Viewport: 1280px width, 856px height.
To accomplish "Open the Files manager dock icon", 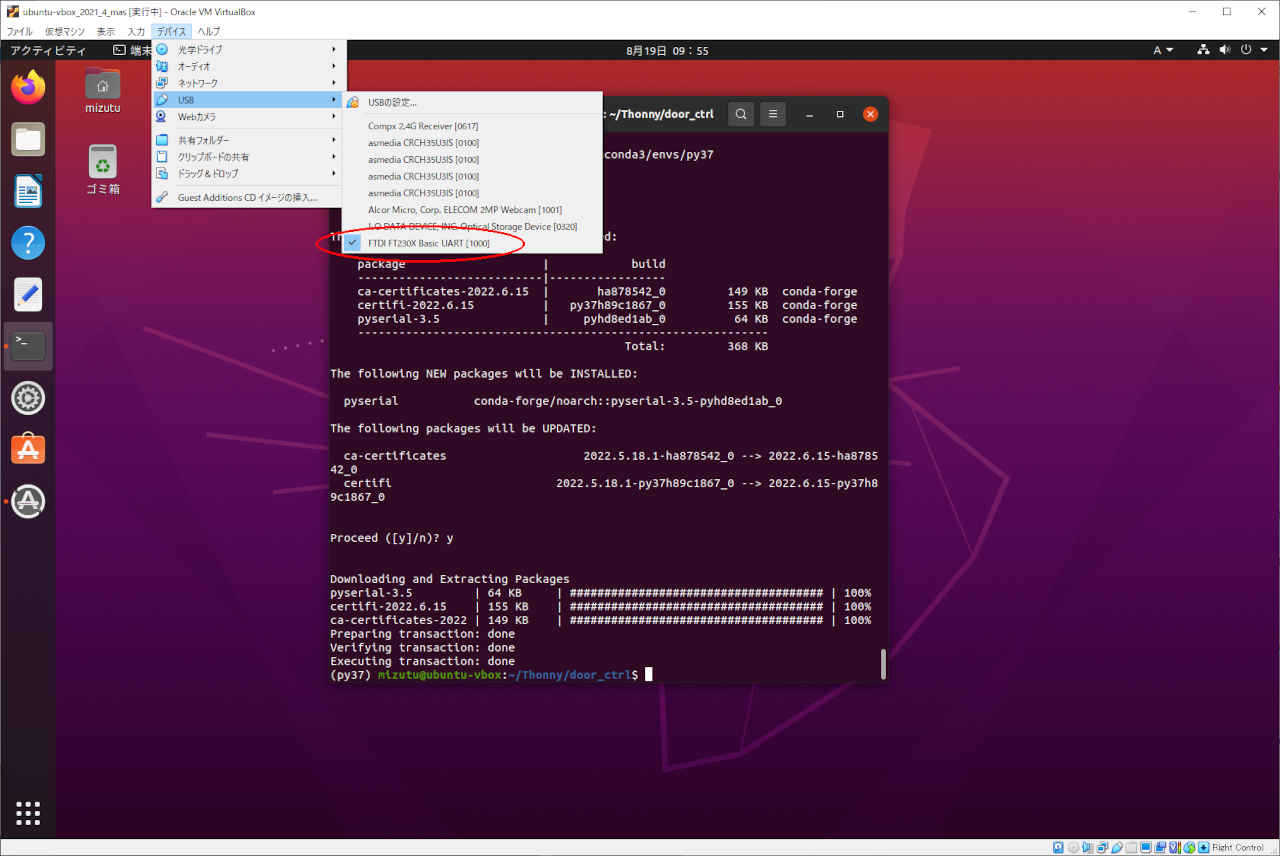I will click(x=28, y=139).
